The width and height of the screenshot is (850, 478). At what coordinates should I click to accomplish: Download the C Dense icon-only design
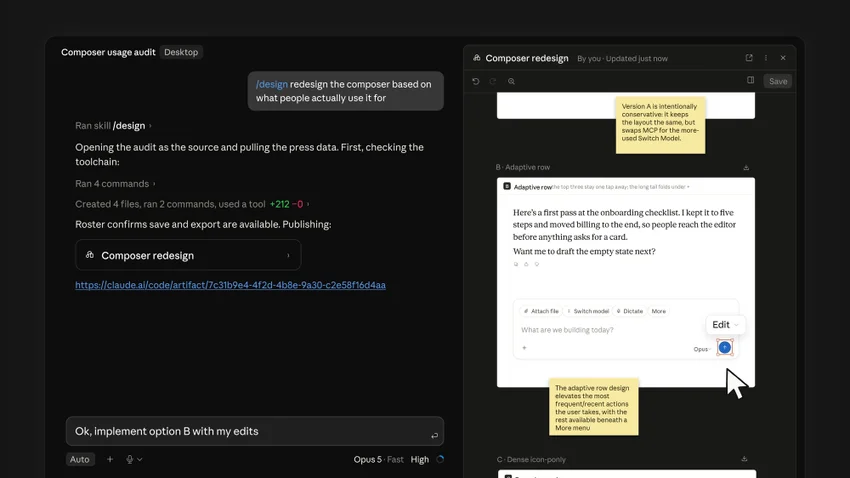[744, 459]
